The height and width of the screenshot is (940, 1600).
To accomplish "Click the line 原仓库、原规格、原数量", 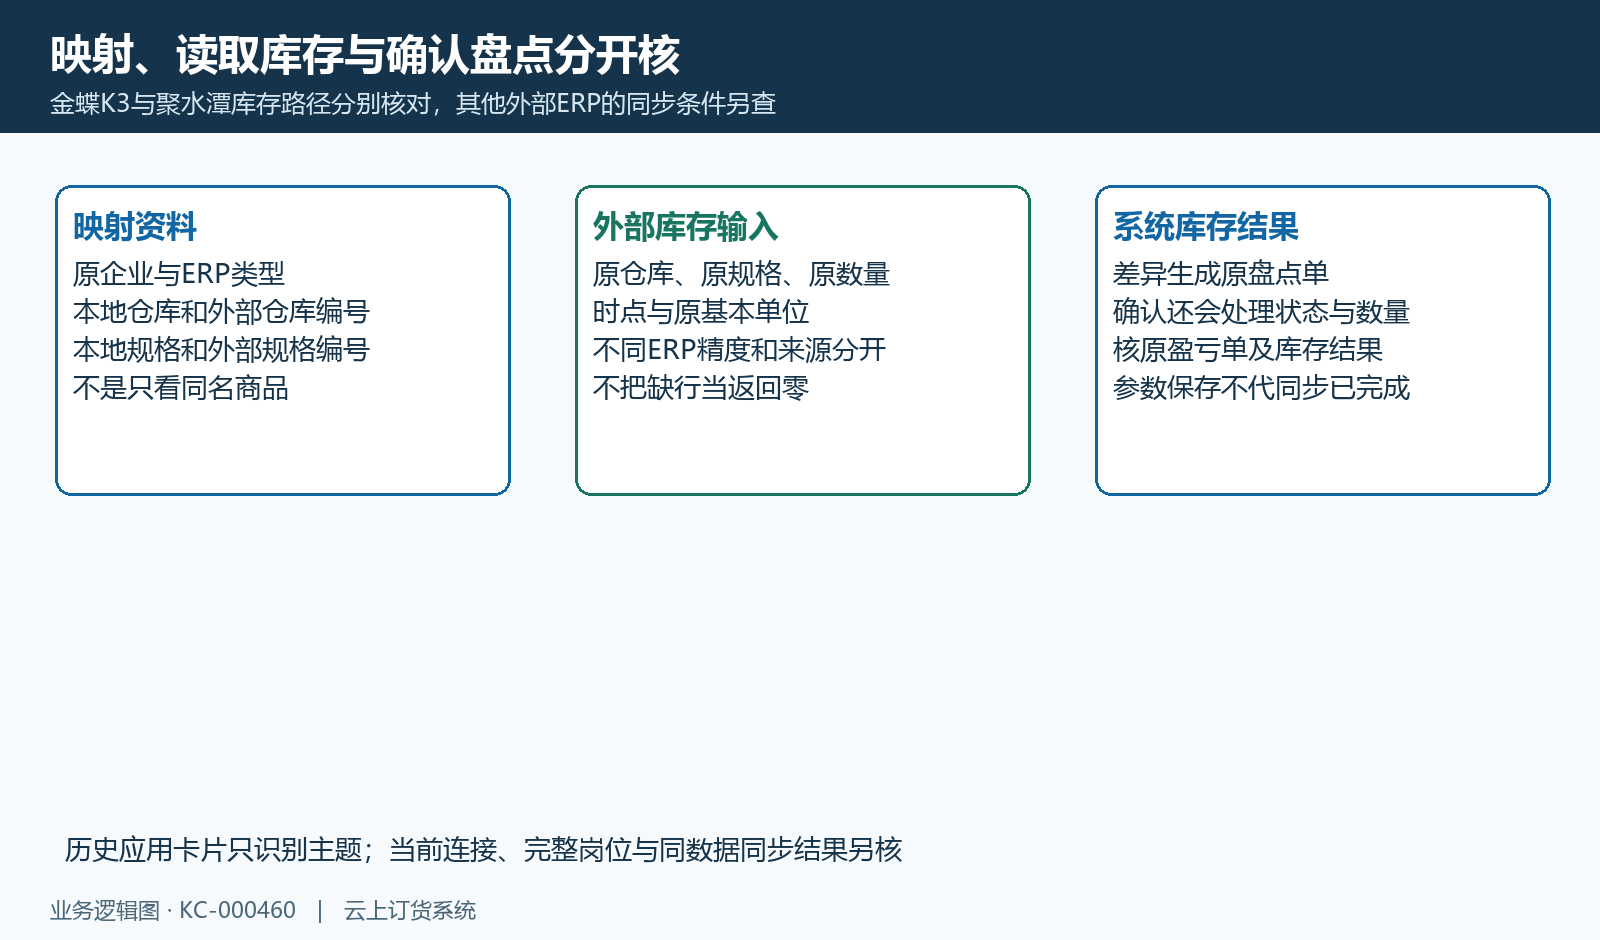I will coord(741,274).
